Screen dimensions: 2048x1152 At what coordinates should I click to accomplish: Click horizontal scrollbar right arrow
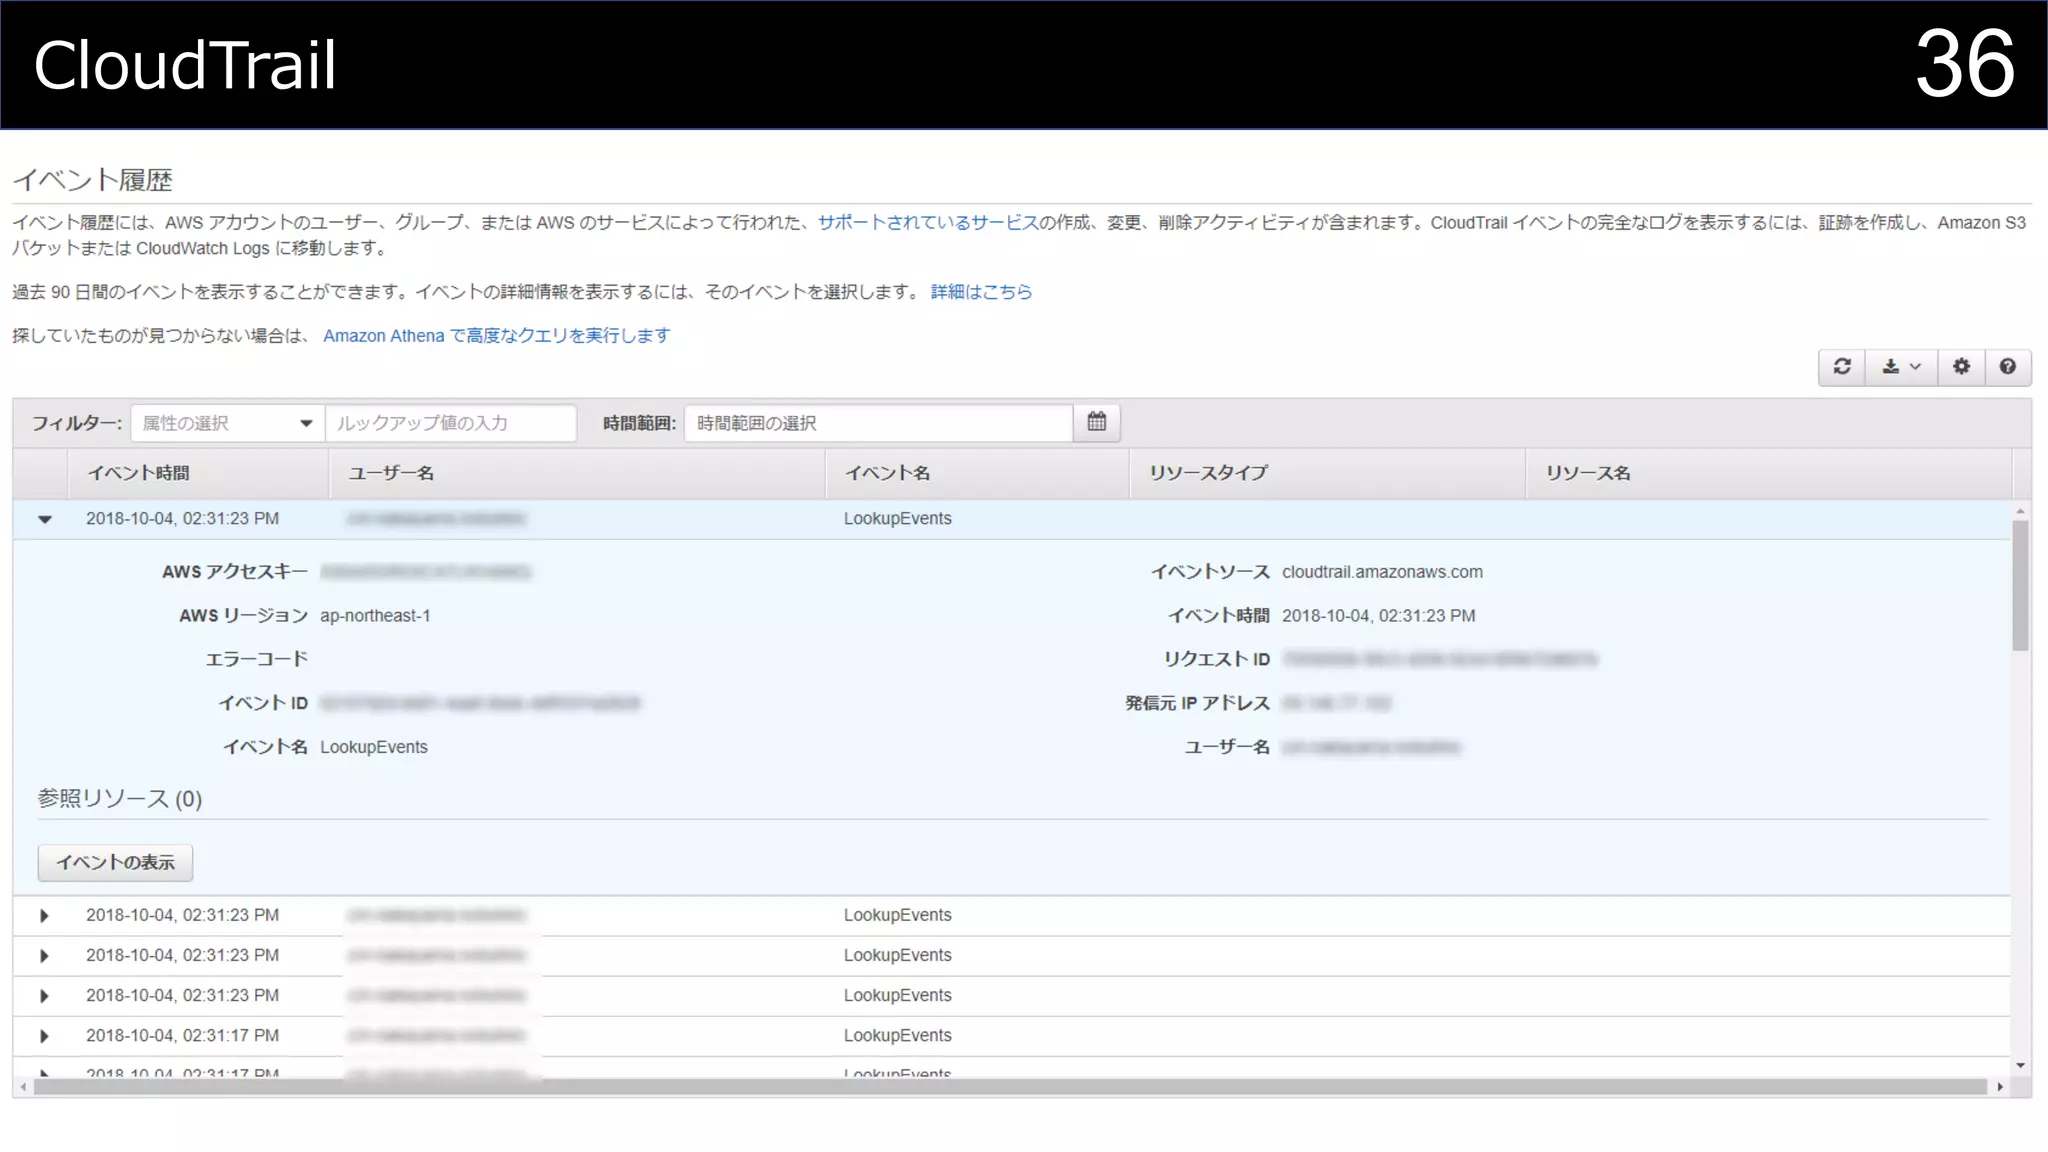point(1999,1087)
